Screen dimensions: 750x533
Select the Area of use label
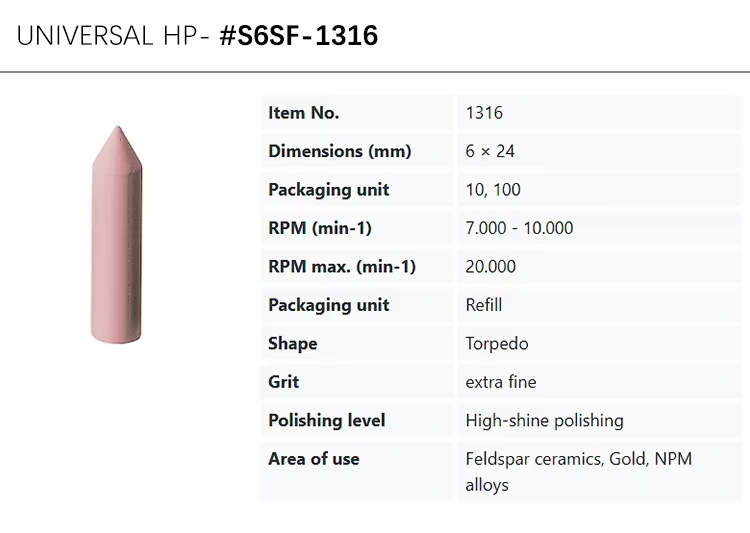tap(314, 459)
